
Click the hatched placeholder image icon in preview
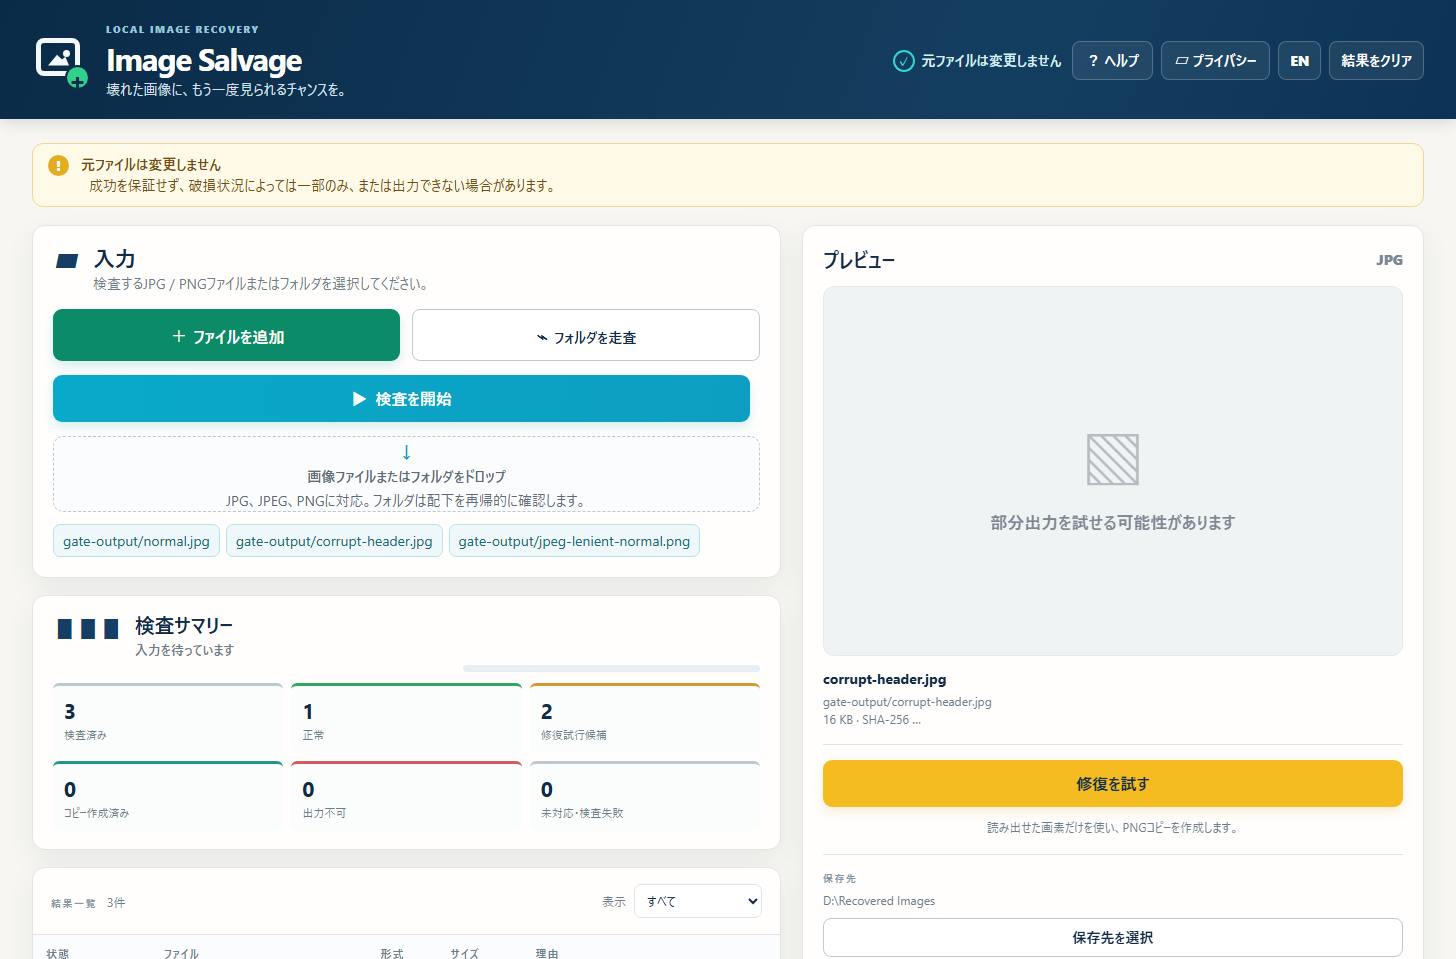[1113, 460]
